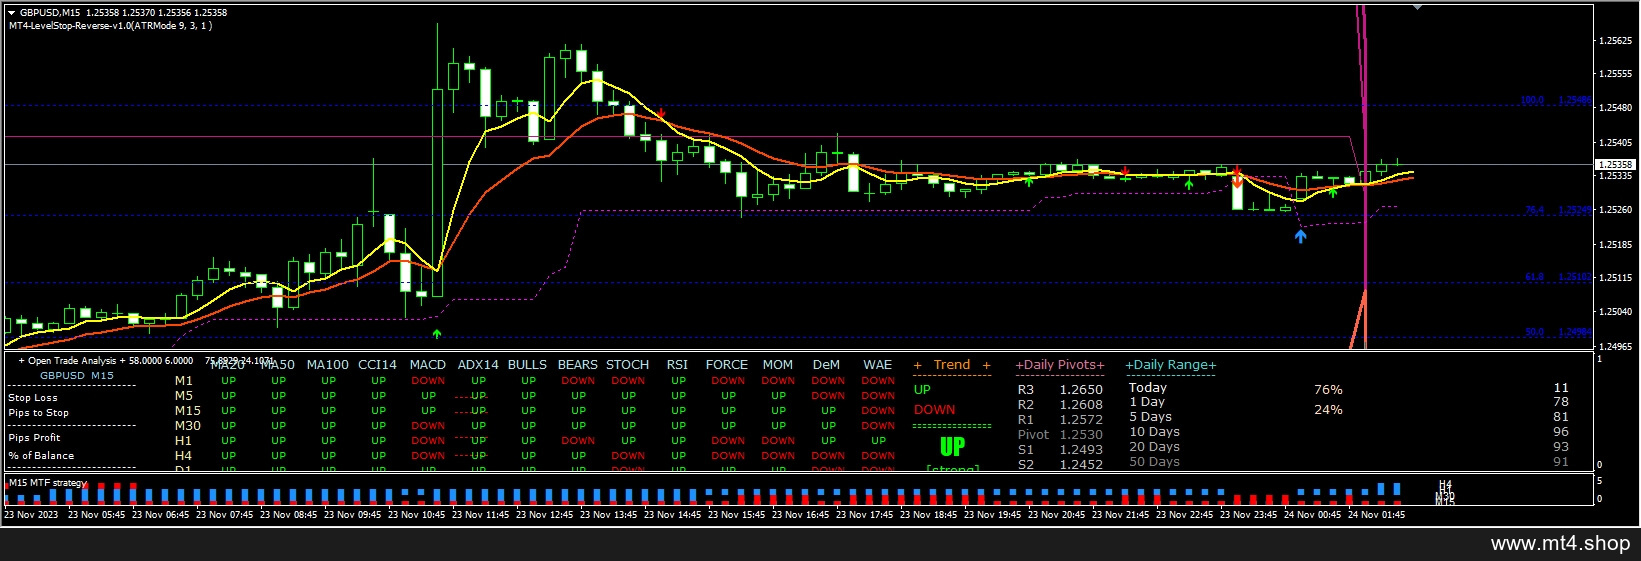The height and width of the screenshot is (561, 1641).
Task: Click the DOWN value in M1 MACD cell
Action: click(428, 381)
